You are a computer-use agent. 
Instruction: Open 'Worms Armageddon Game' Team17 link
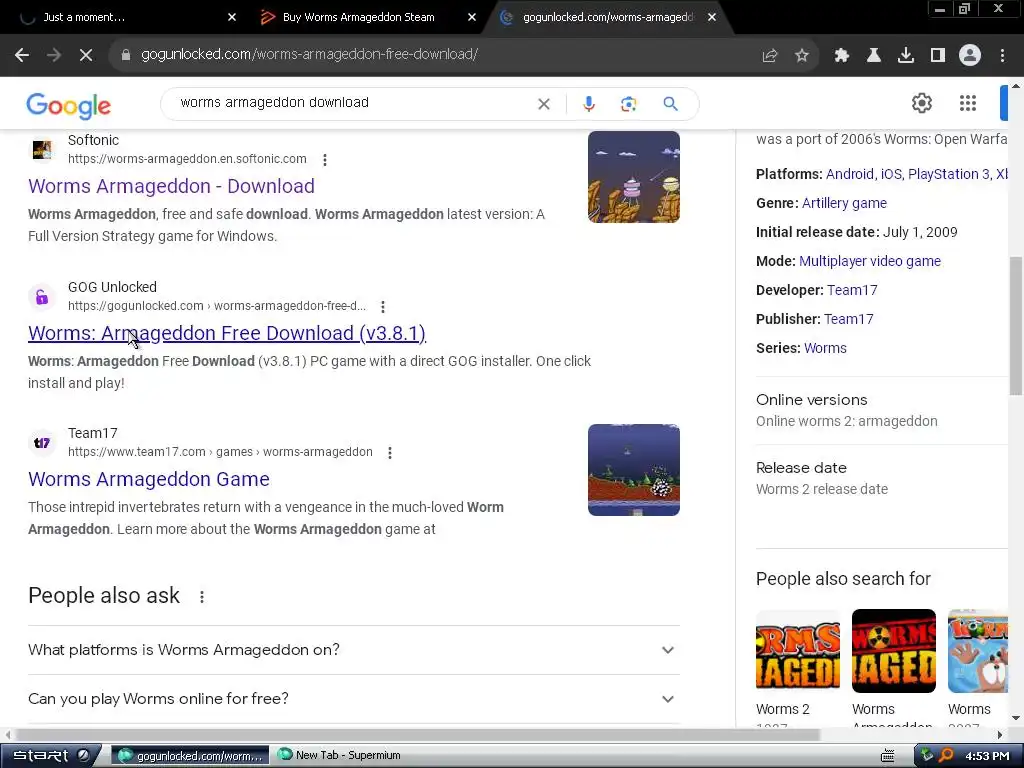click(149, 479)
